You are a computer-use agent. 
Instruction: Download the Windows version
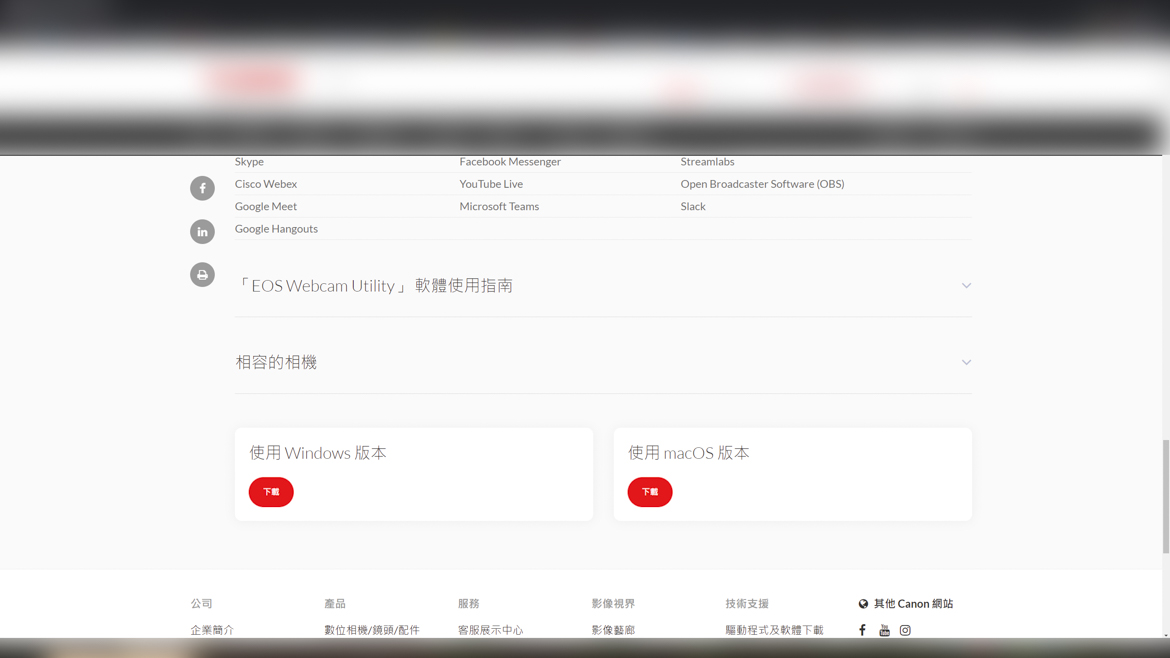(x=271, y=492)
